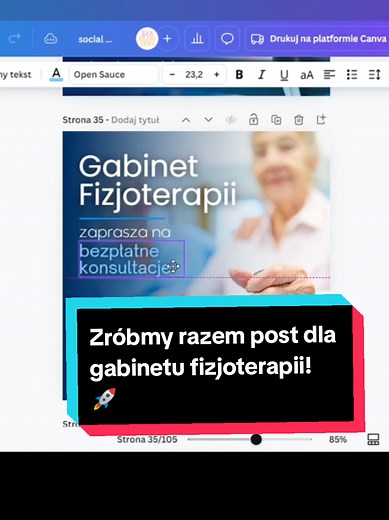Select the bezpłatne konsultacje text box
Viewport: 389px width, 520px height.
pyautogui.click(x=132, y=259)
